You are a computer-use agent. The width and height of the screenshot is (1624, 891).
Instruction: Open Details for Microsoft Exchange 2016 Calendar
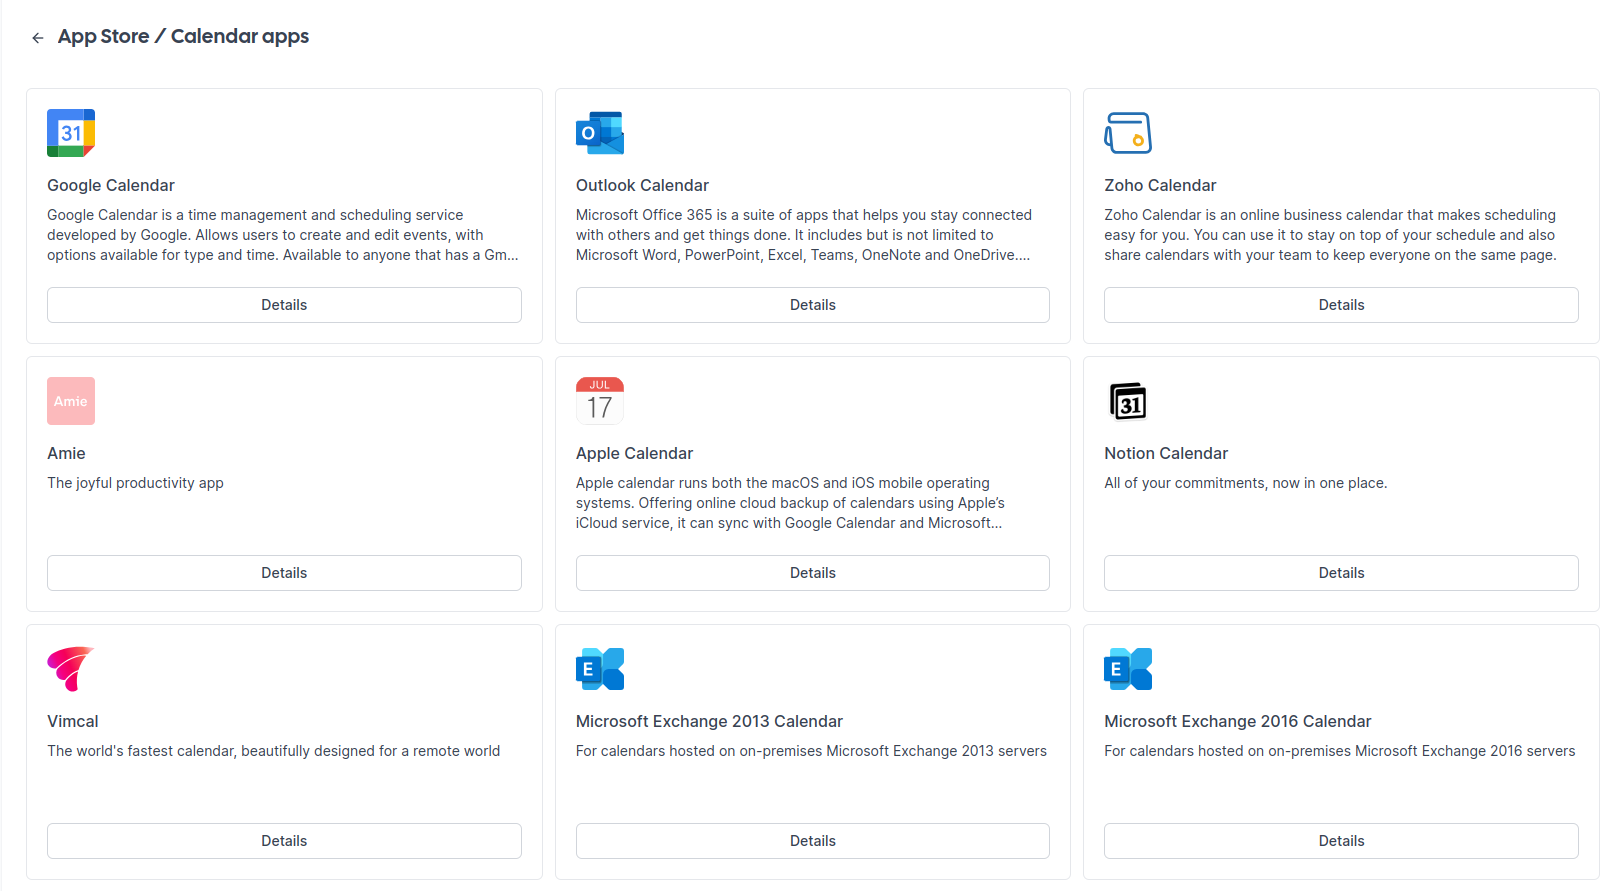pyautogui.click(x=1341, y=841)
